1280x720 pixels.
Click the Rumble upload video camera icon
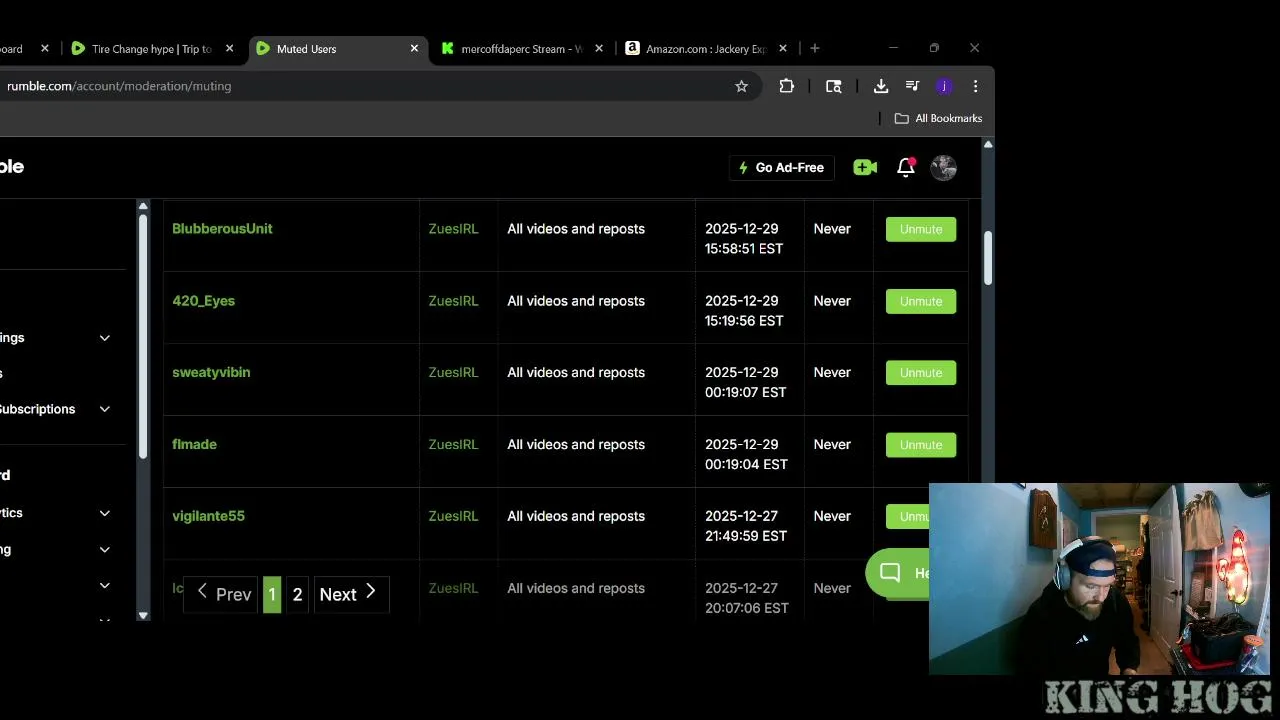pyautogui.click(x=865, y=168)
